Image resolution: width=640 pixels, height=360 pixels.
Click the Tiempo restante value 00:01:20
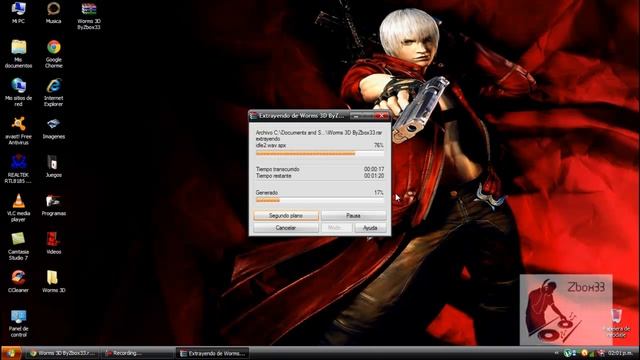click(374, 176)
